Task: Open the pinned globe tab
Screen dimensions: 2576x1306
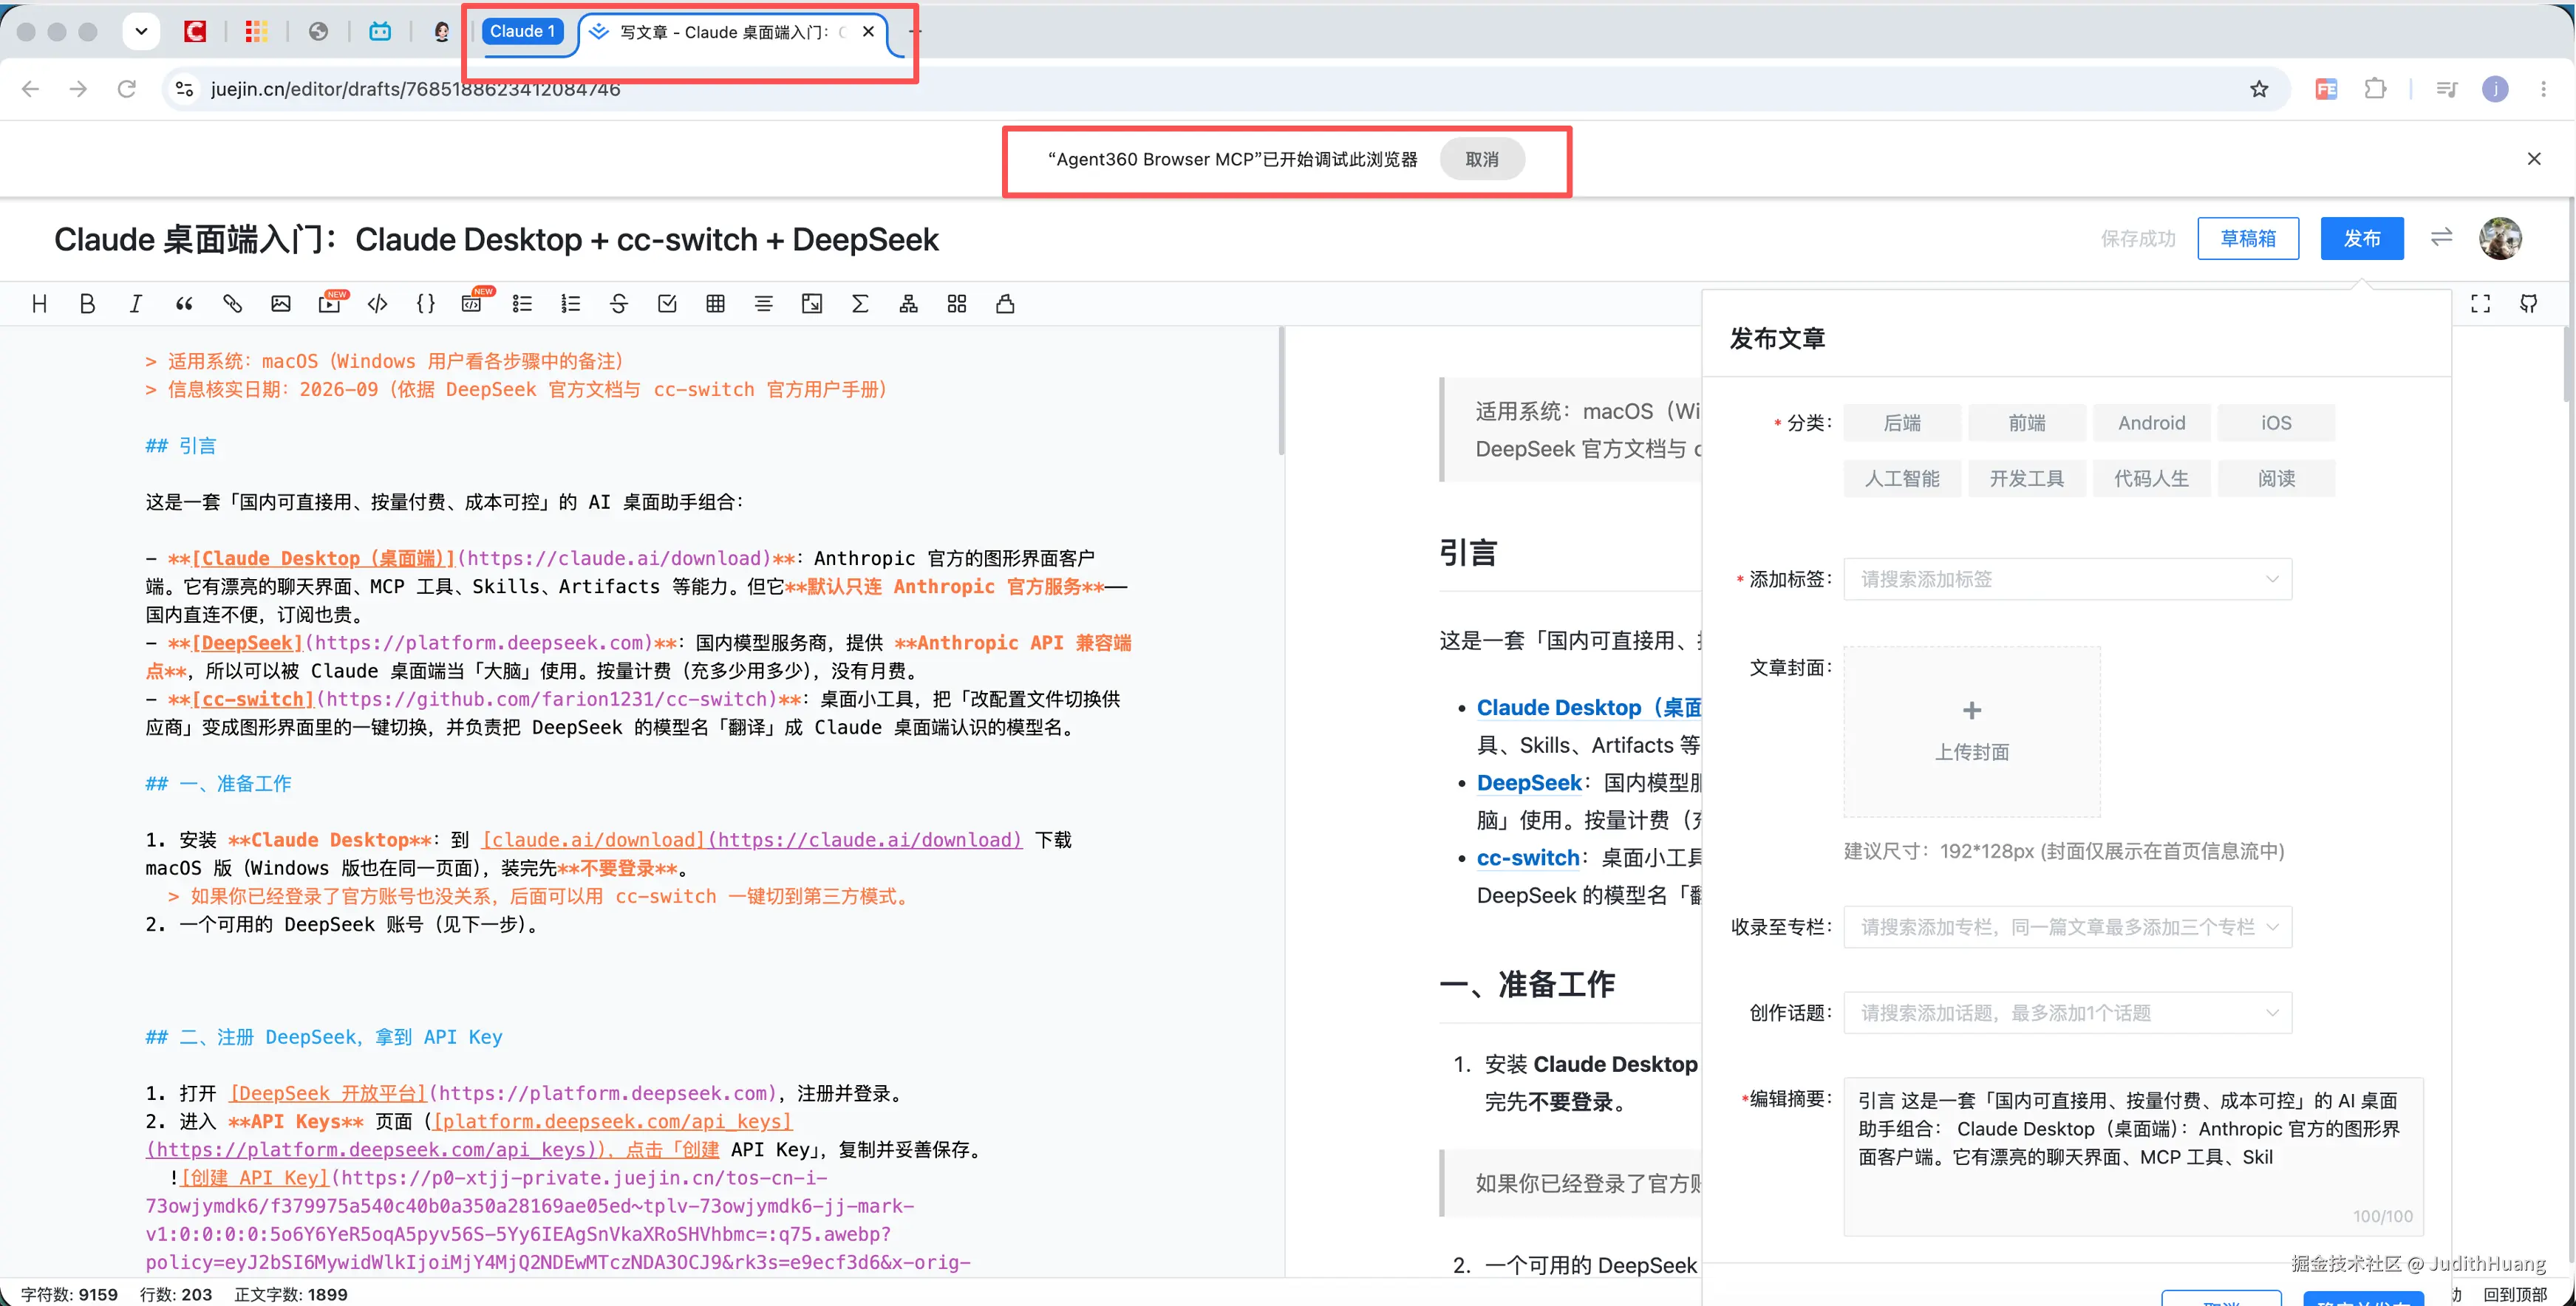Action: [318, 31]
